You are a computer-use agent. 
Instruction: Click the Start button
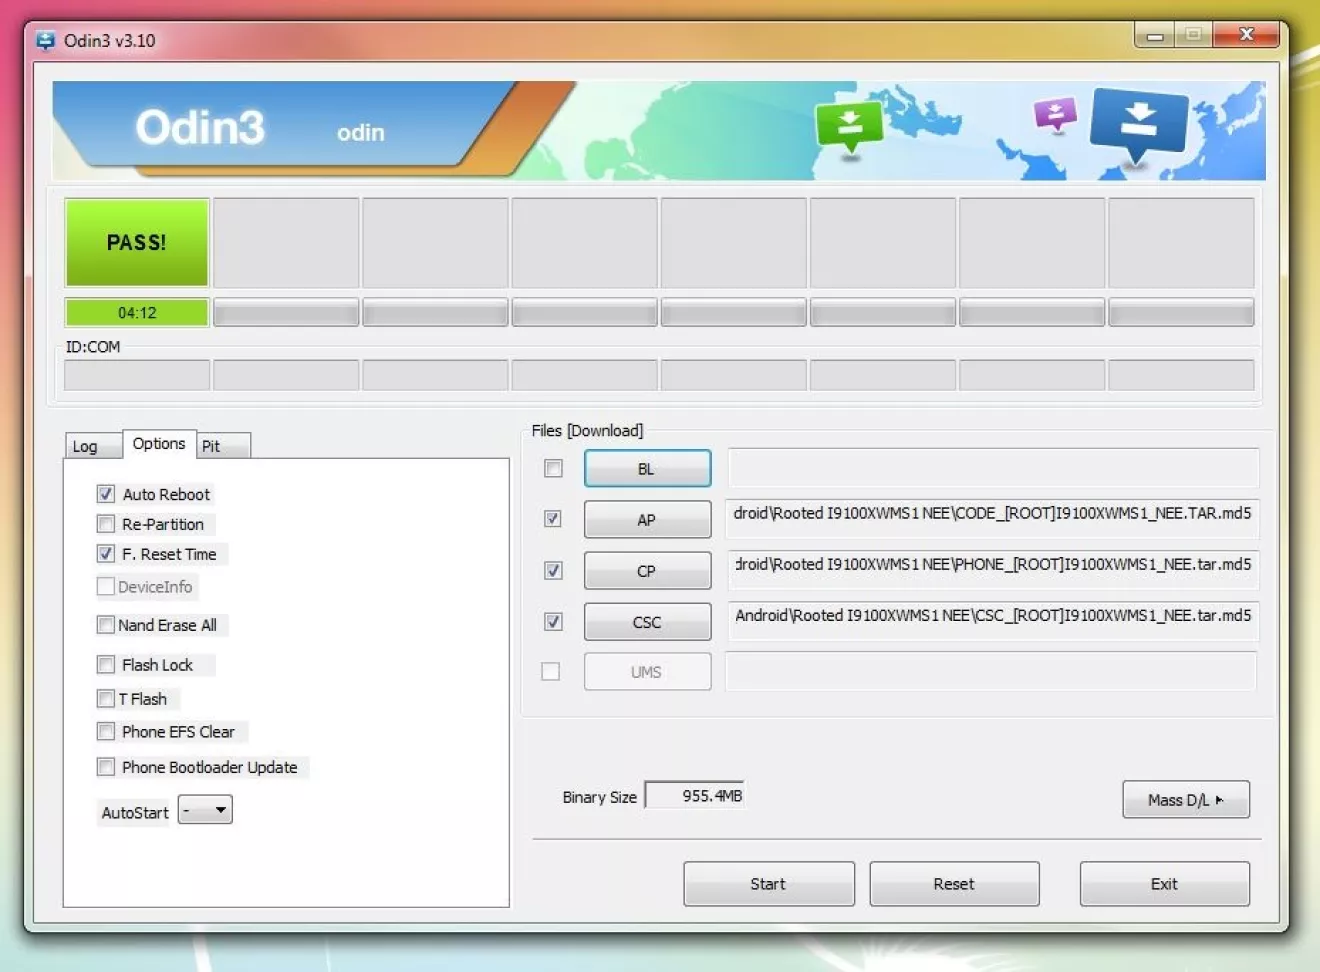pos(769,884)
